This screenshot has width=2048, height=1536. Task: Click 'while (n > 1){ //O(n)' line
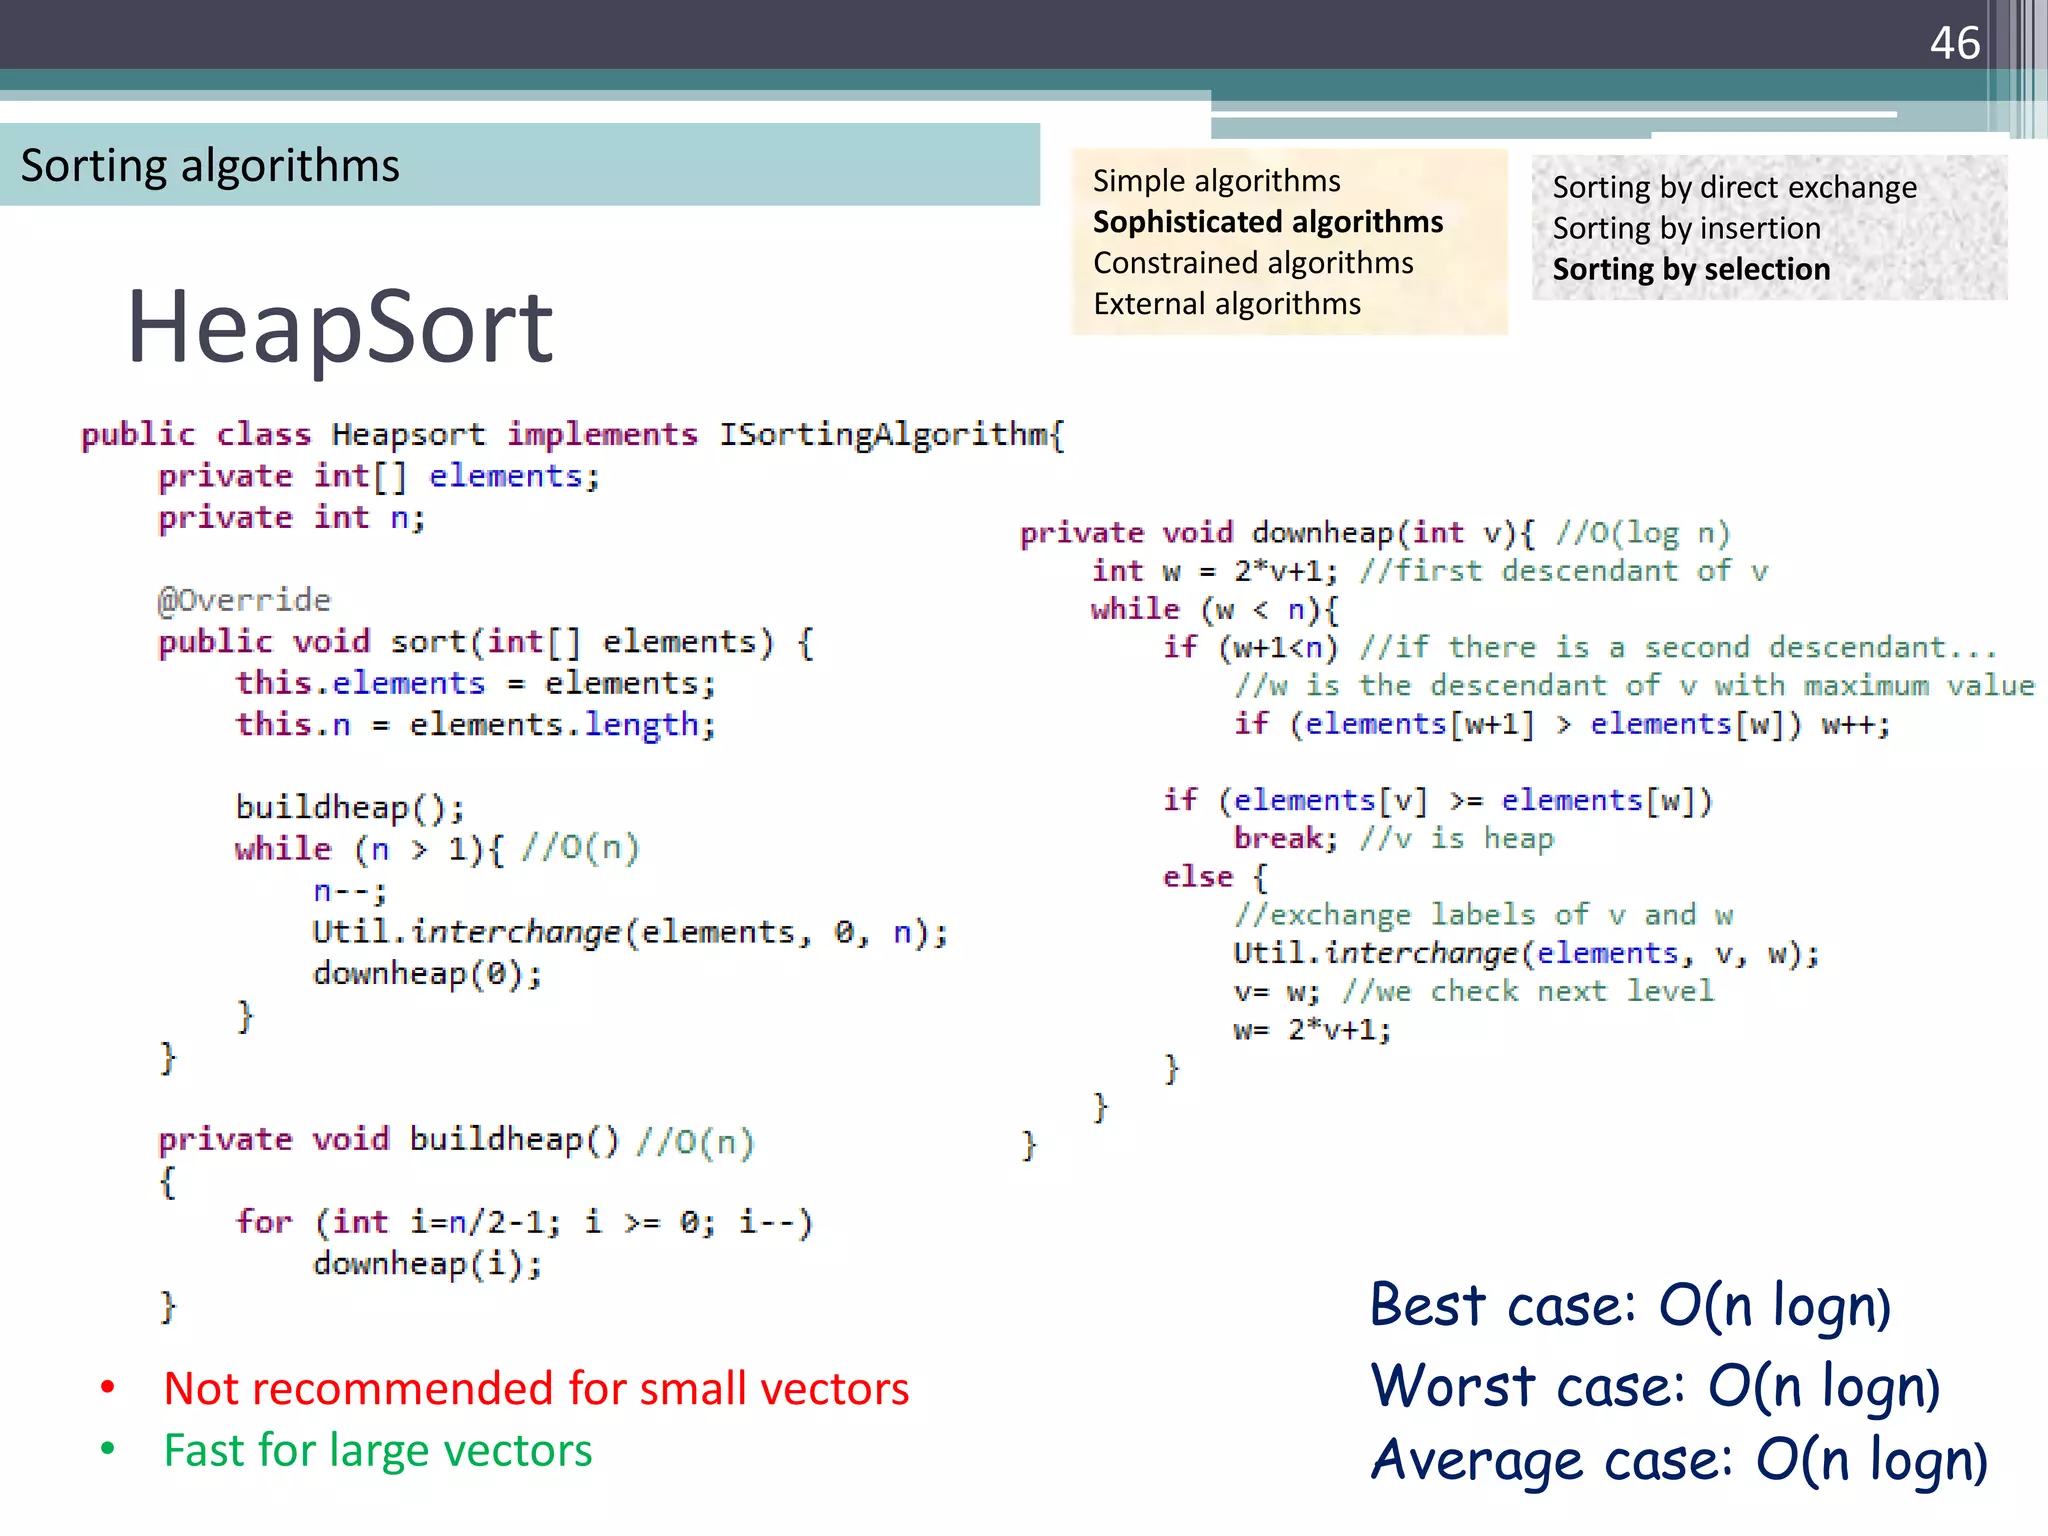tap(437, 850)
